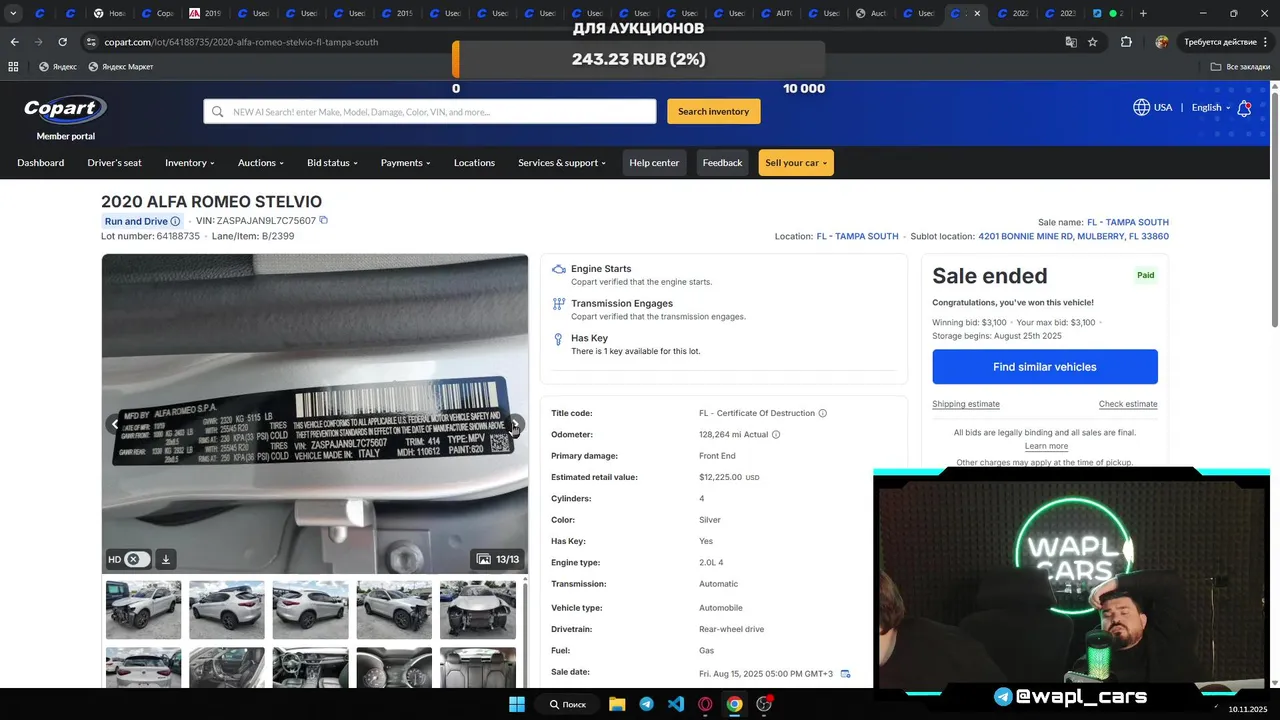Open Visual Studio Code from taskbar
The height and width of the screenshot is (720, 1280).
coord(676,704)
